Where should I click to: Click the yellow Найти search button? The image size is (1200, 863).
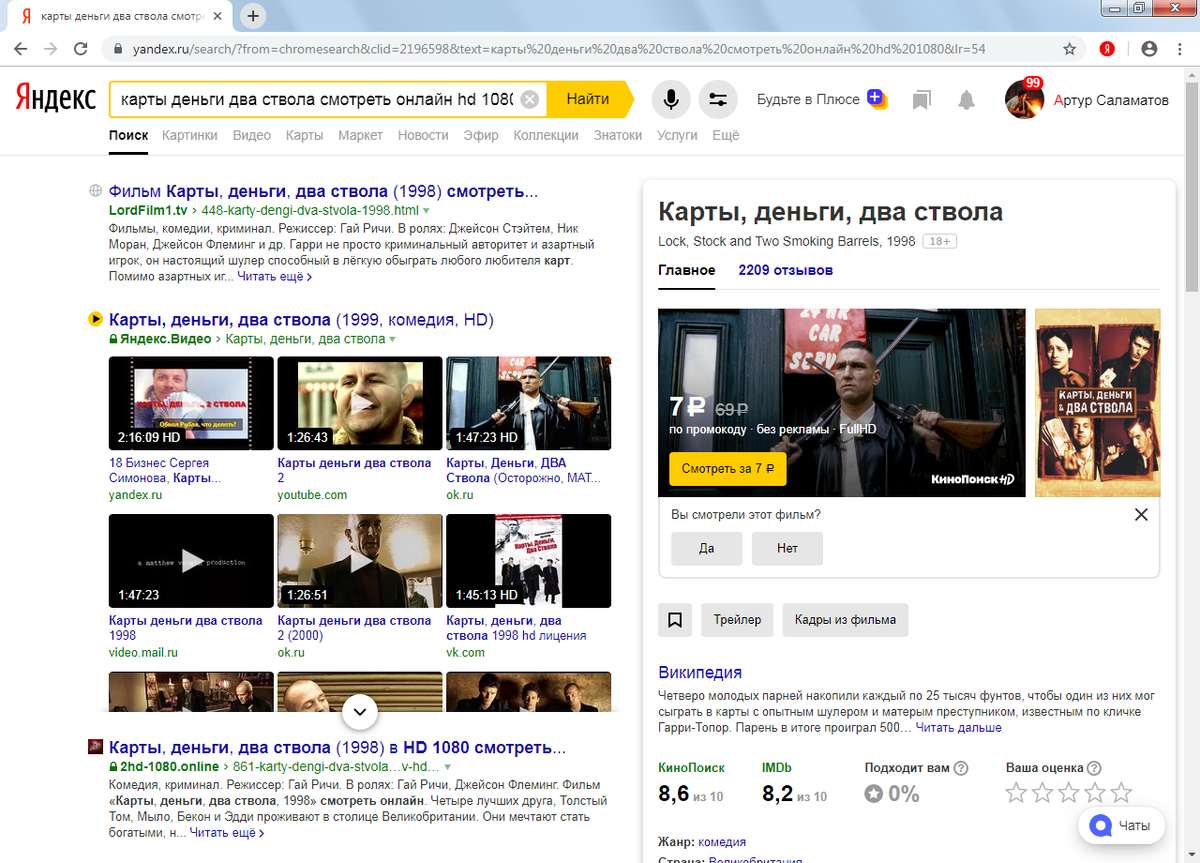click(588, 99)
